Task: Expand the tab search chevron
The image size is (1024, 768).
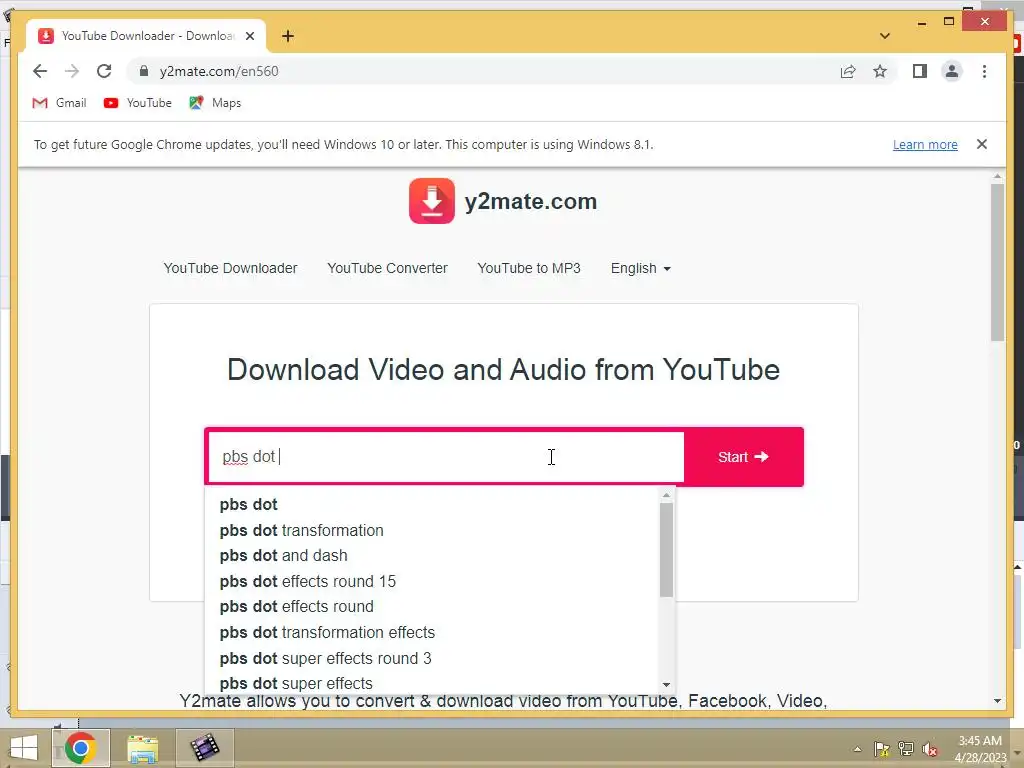Action: click(x=885, y=36)
